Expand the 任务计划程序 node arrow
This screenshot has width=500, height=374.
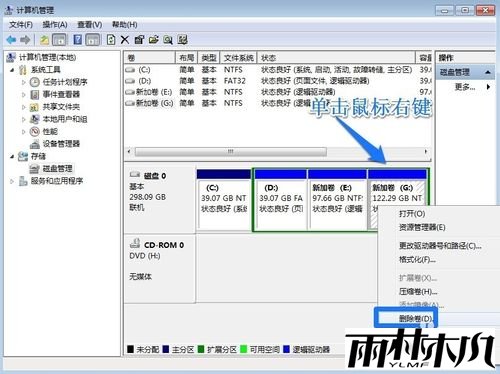24,82
